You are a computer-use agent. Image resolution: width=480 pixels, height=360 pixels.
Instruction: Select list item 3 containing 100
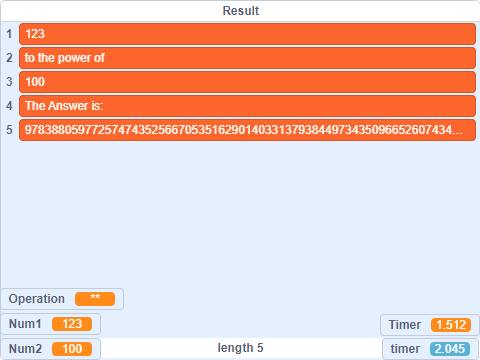coord(247,82)
